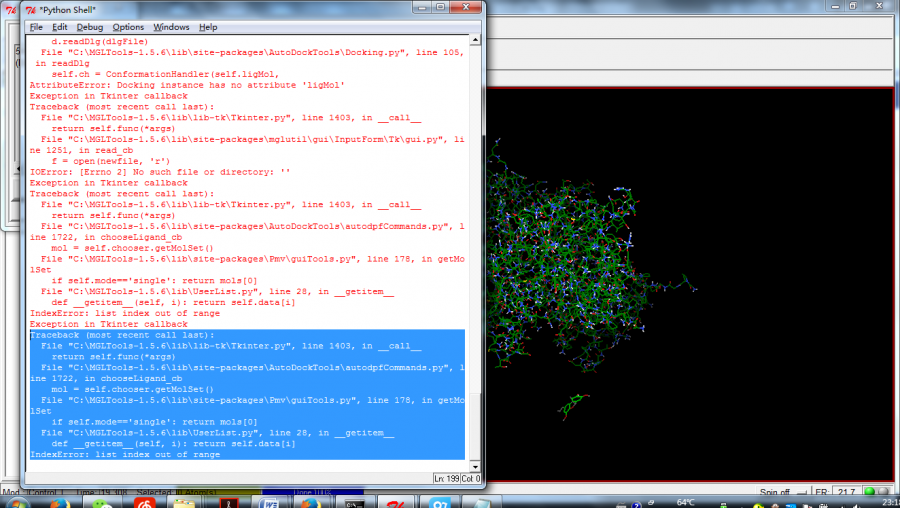Click the 'Ln: 199' status indicator

coord(446,478)
